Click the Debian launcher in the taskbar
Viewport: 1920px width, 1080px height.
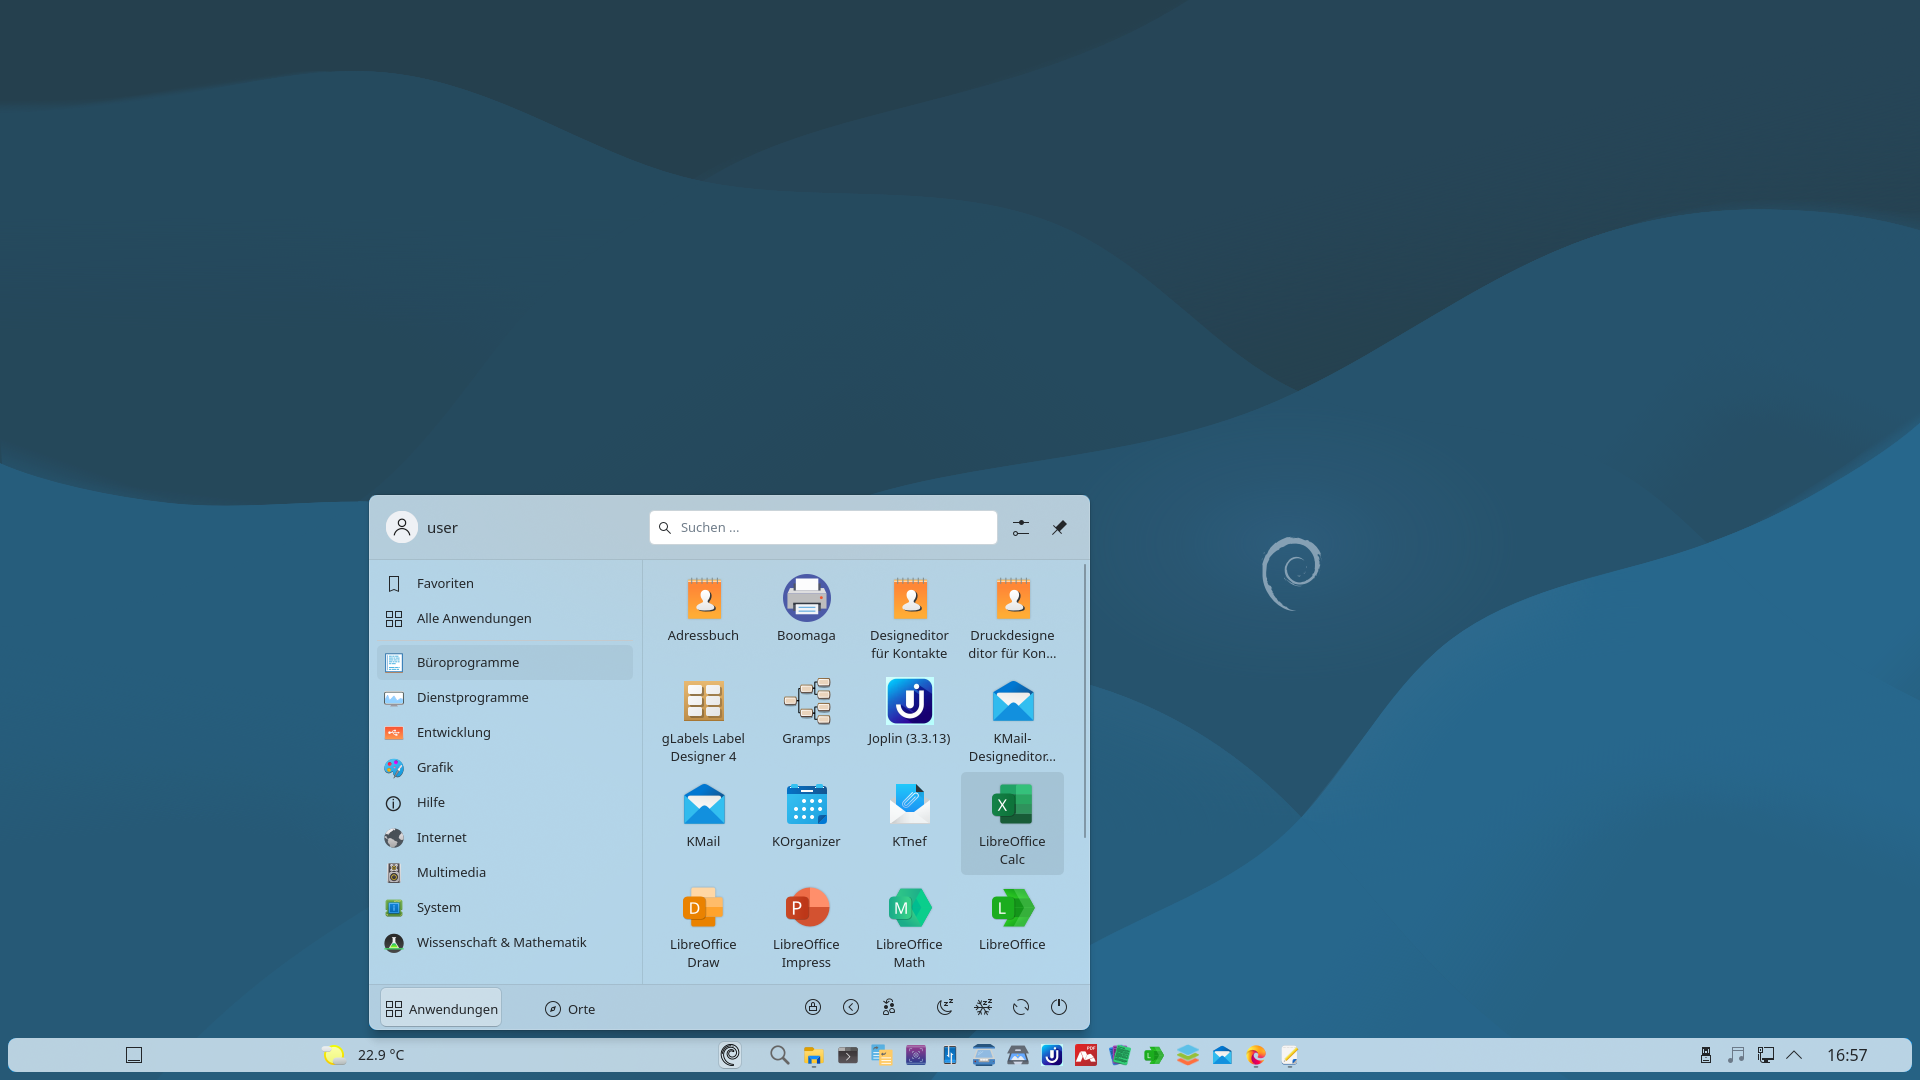point(731,1054)
